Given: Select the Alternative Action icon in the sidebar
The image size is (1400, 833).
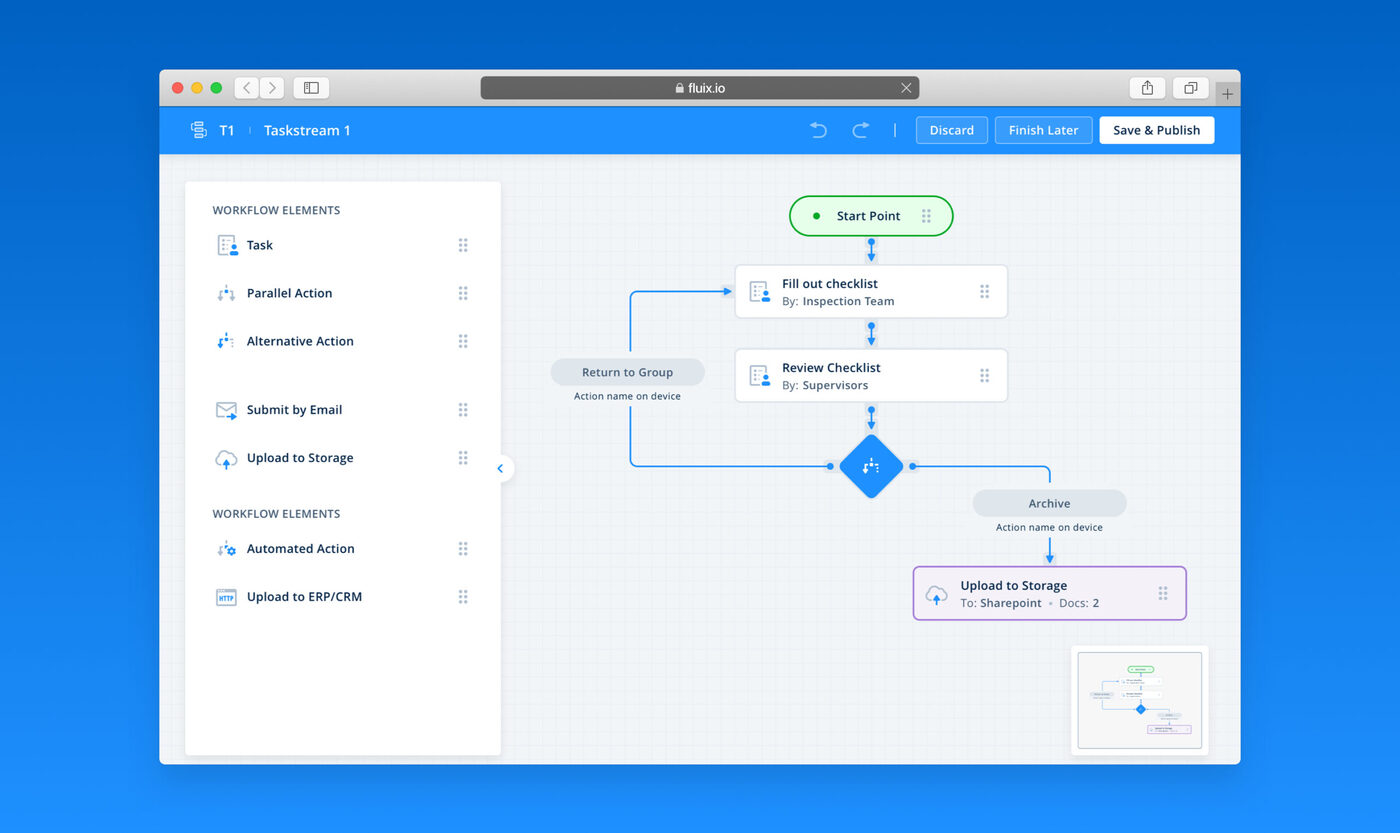Looking at the screenshot, I should click(225, 341).
